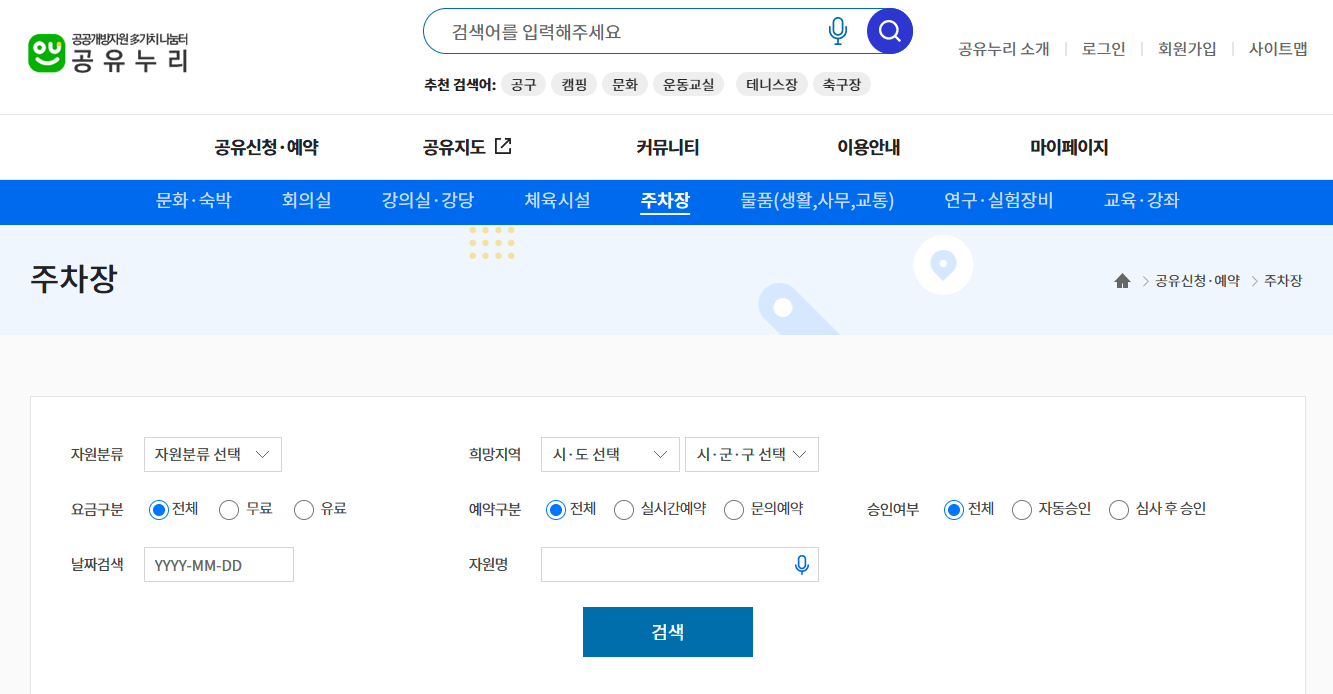Click the home icon in the breadcrumb
Screen dimensions: 1333x694
click(x=1121, y=280)
